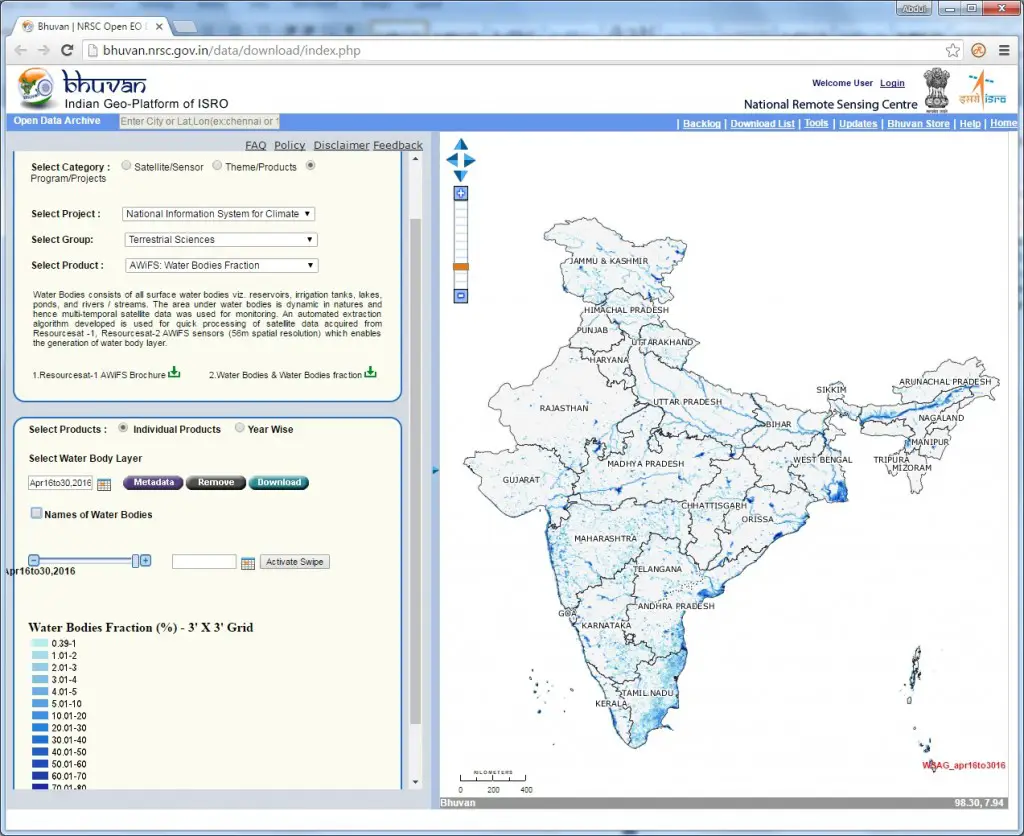
Task: Pan the map left with the arrow
Action: (451, 160)
